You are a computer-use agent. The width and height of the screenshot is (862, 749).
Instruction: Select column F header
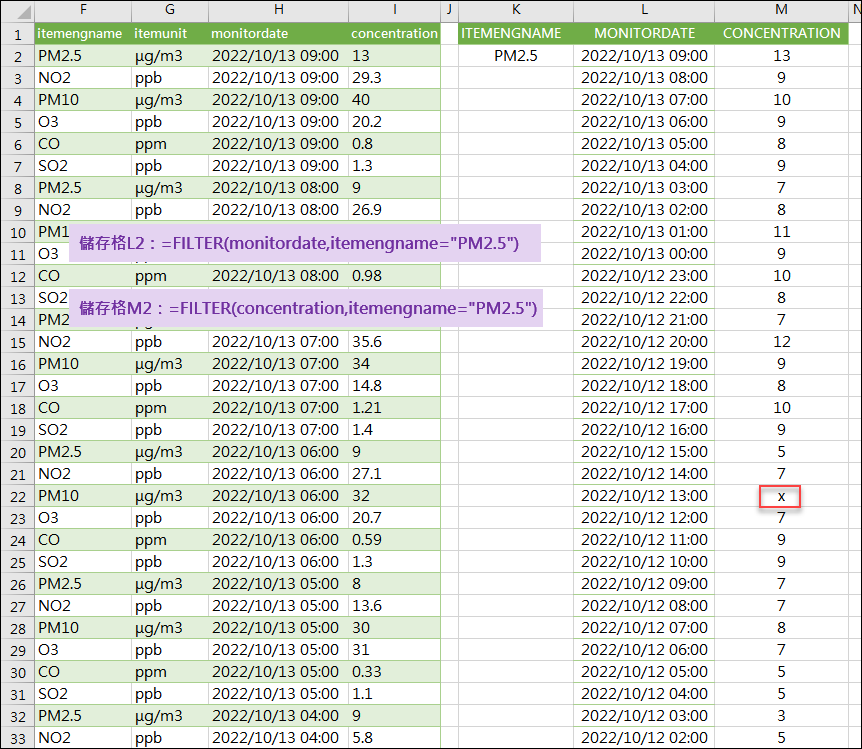(x=83, y=9)
